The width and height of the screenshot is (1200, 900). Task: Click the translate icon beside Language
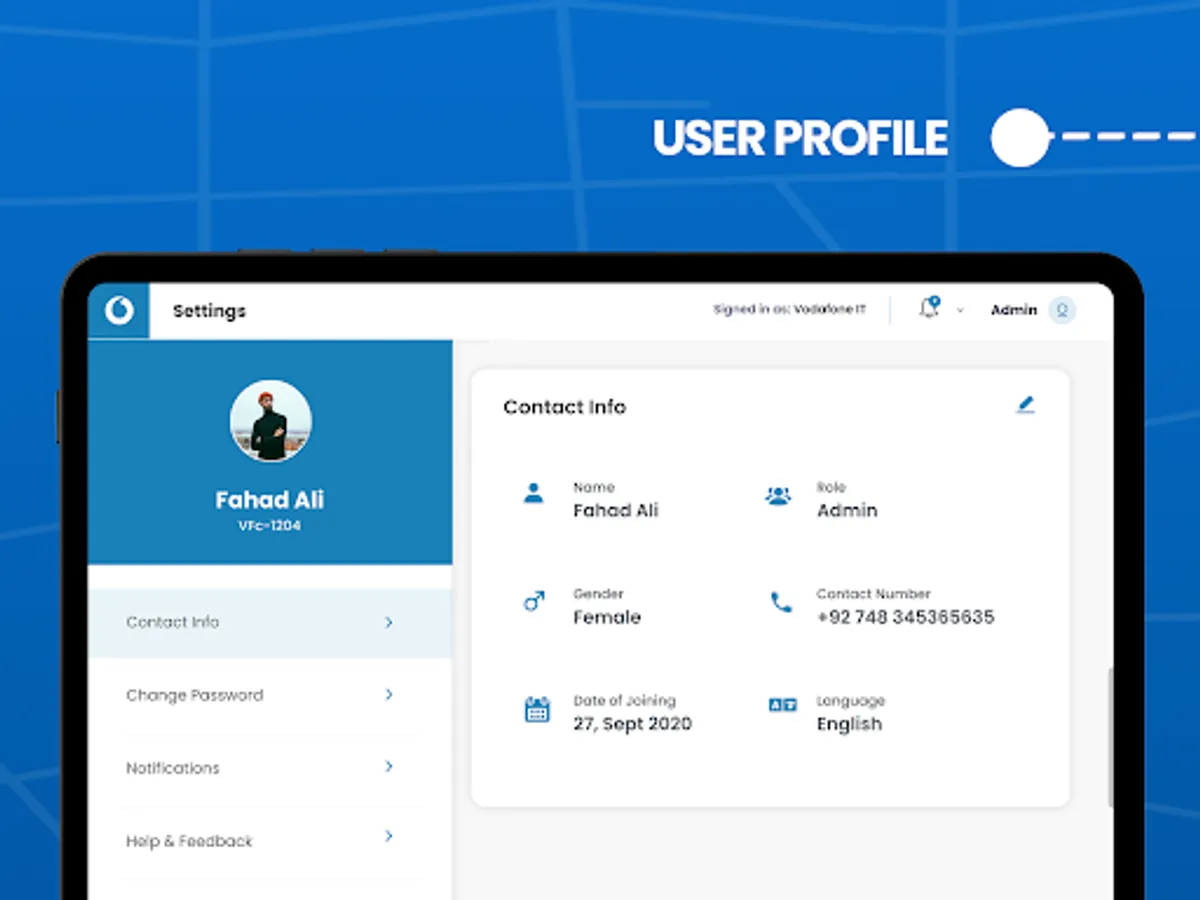point(782,705)
